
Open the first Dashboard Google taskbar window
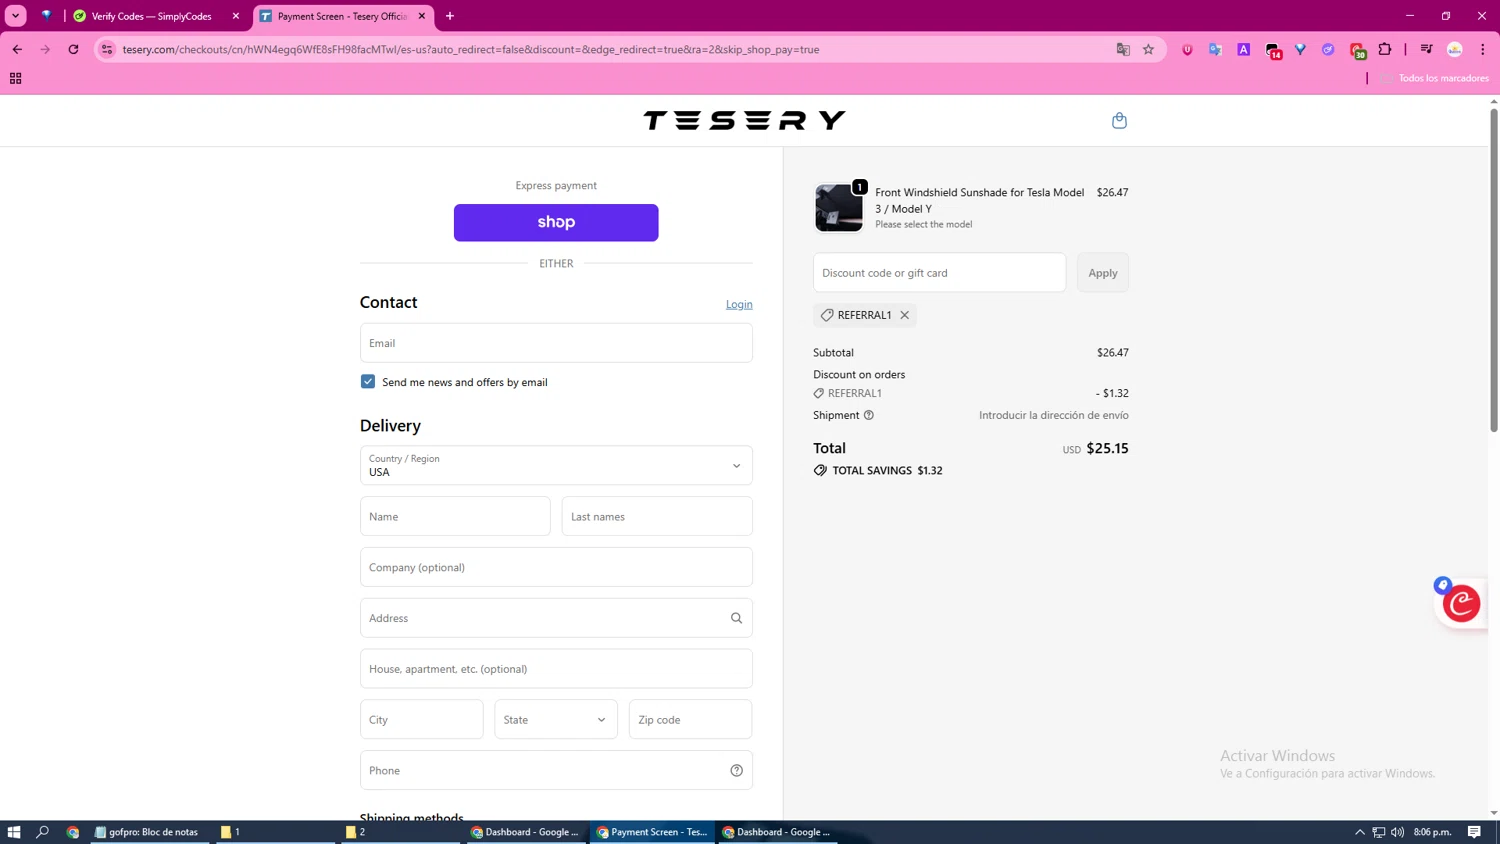[526, 832]
